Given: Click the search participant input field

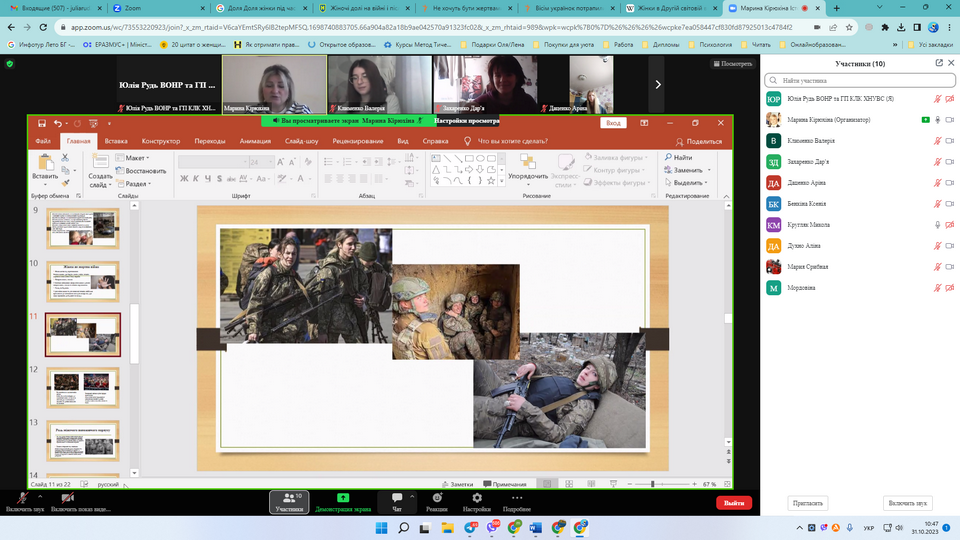Looking at the screenshot, I should pos(859,80).
